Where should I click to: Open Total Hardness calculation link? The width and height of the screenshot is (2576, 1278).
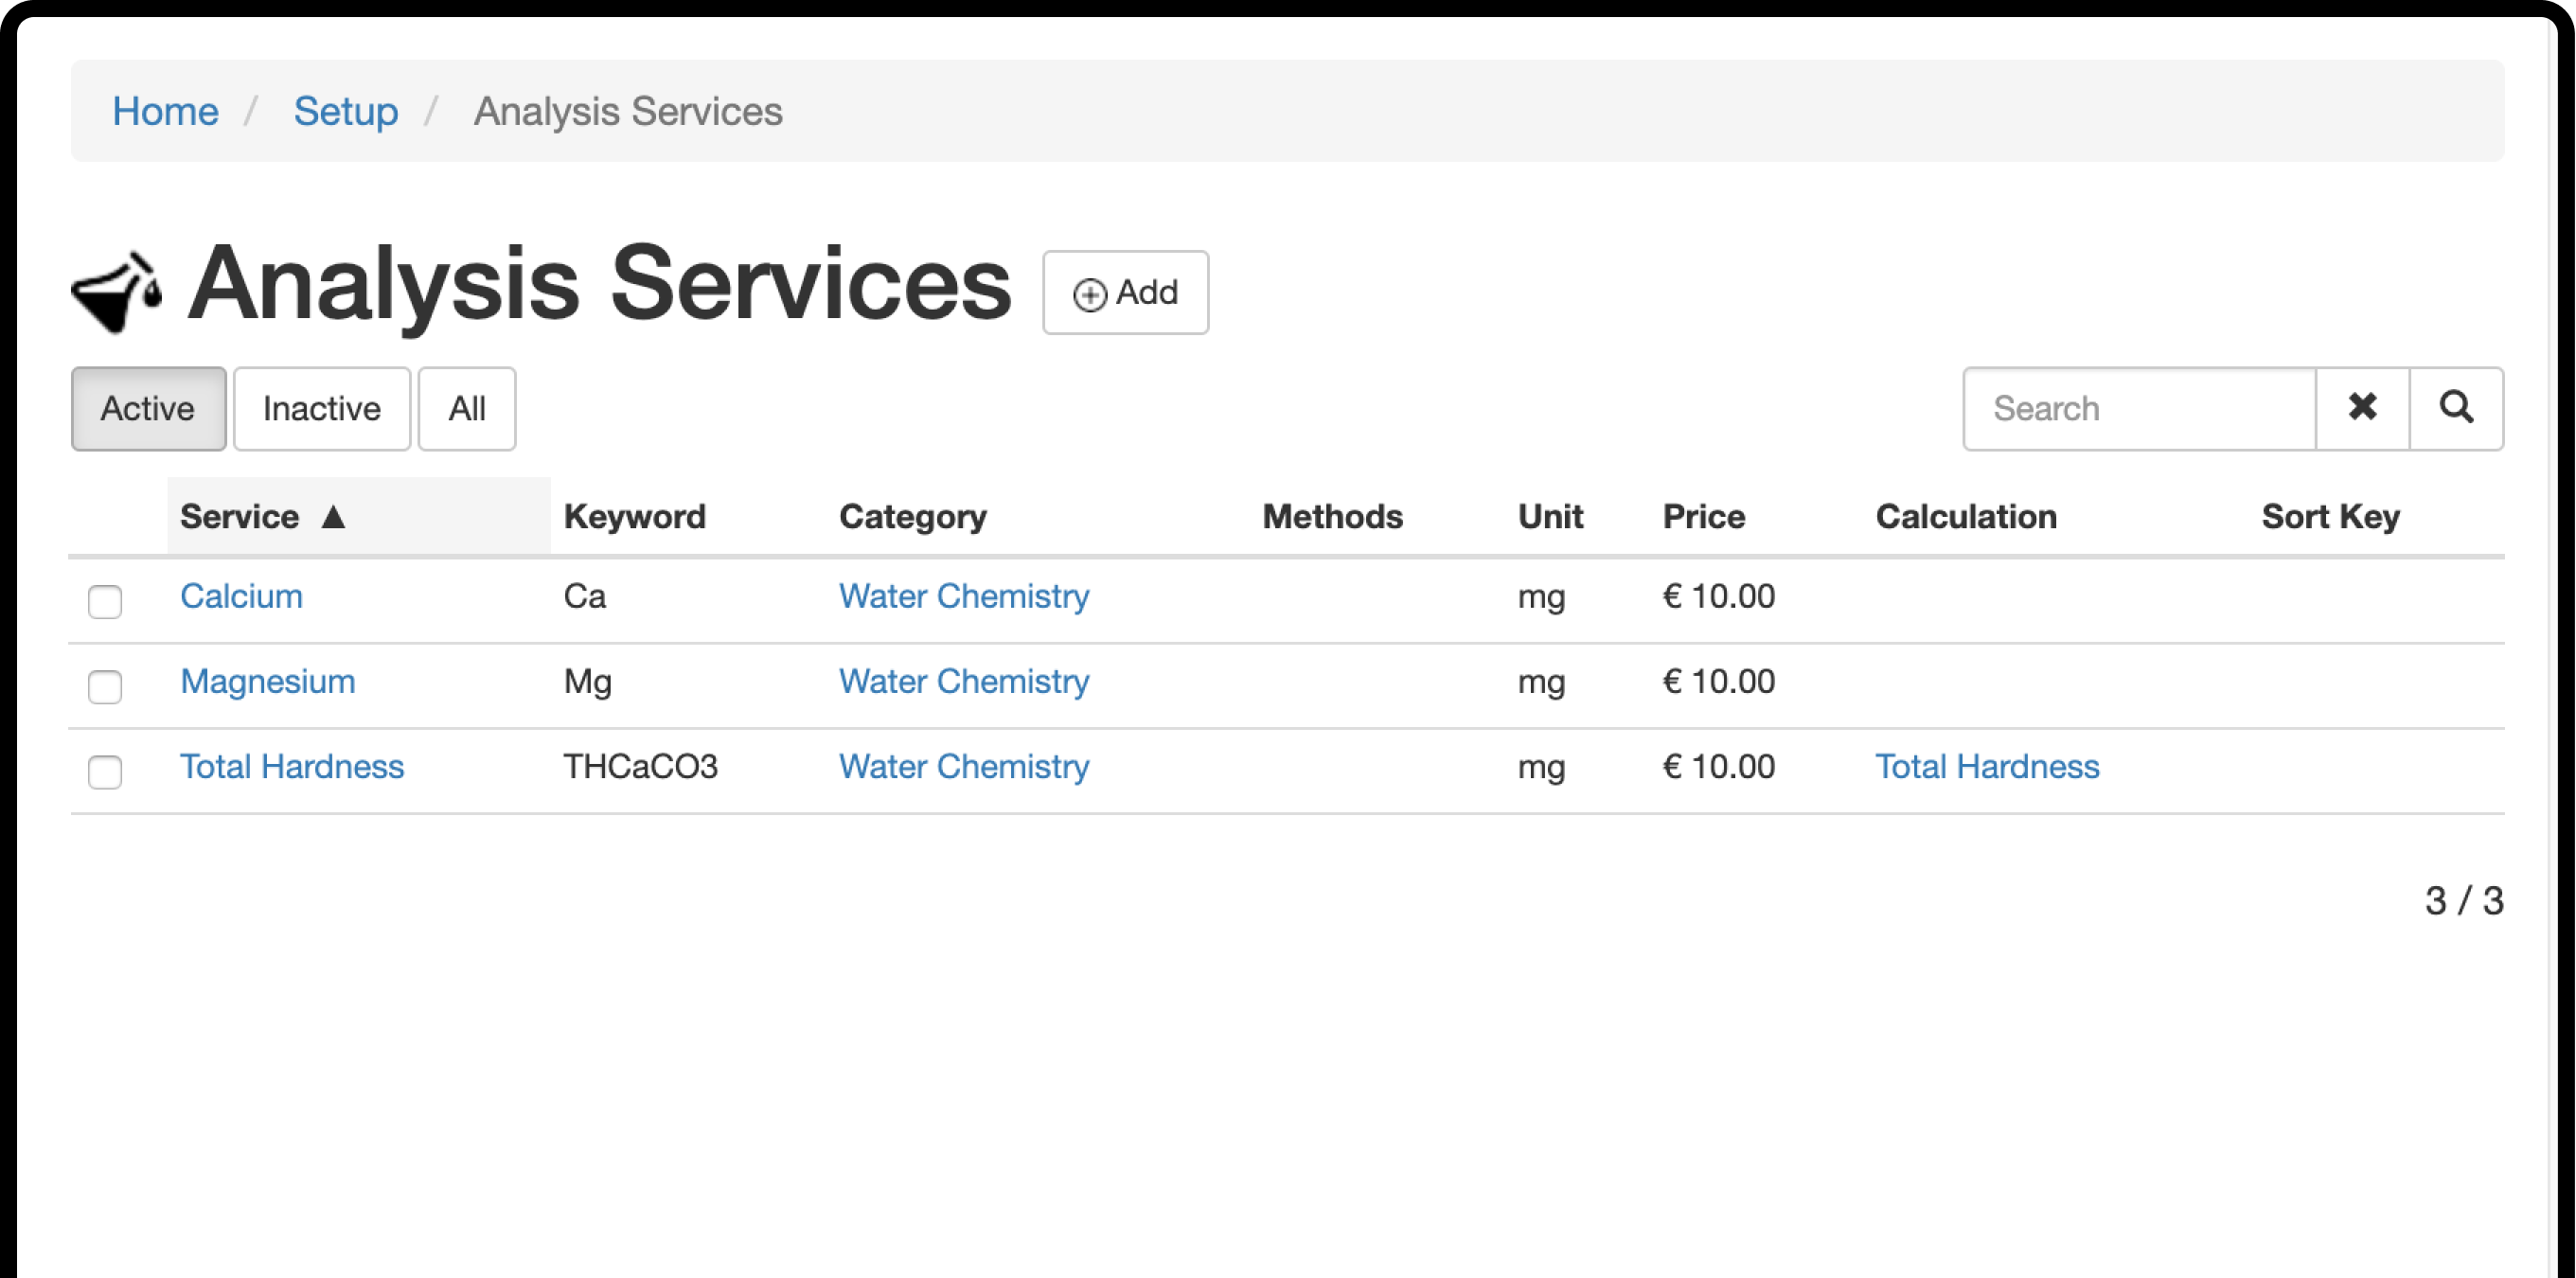1986,766
